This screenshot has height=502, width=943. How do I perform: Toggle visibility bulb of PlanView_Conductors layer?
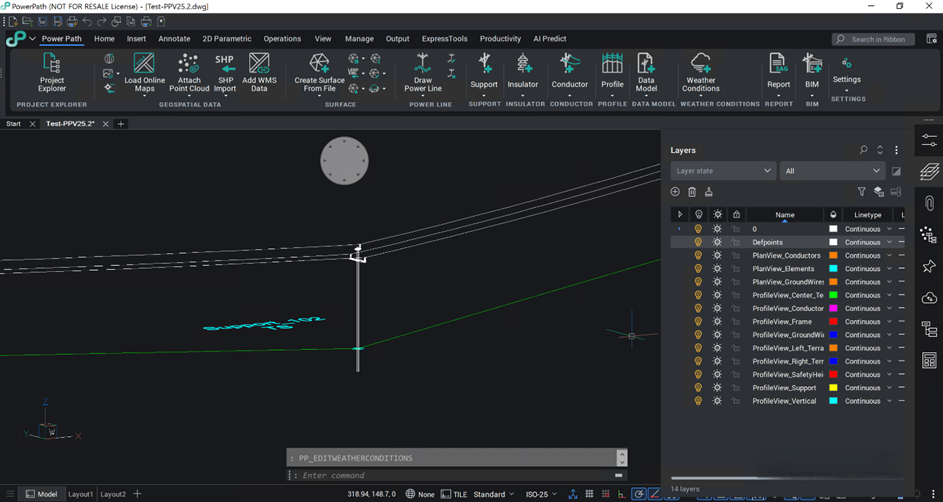click(x=698, y=256)
